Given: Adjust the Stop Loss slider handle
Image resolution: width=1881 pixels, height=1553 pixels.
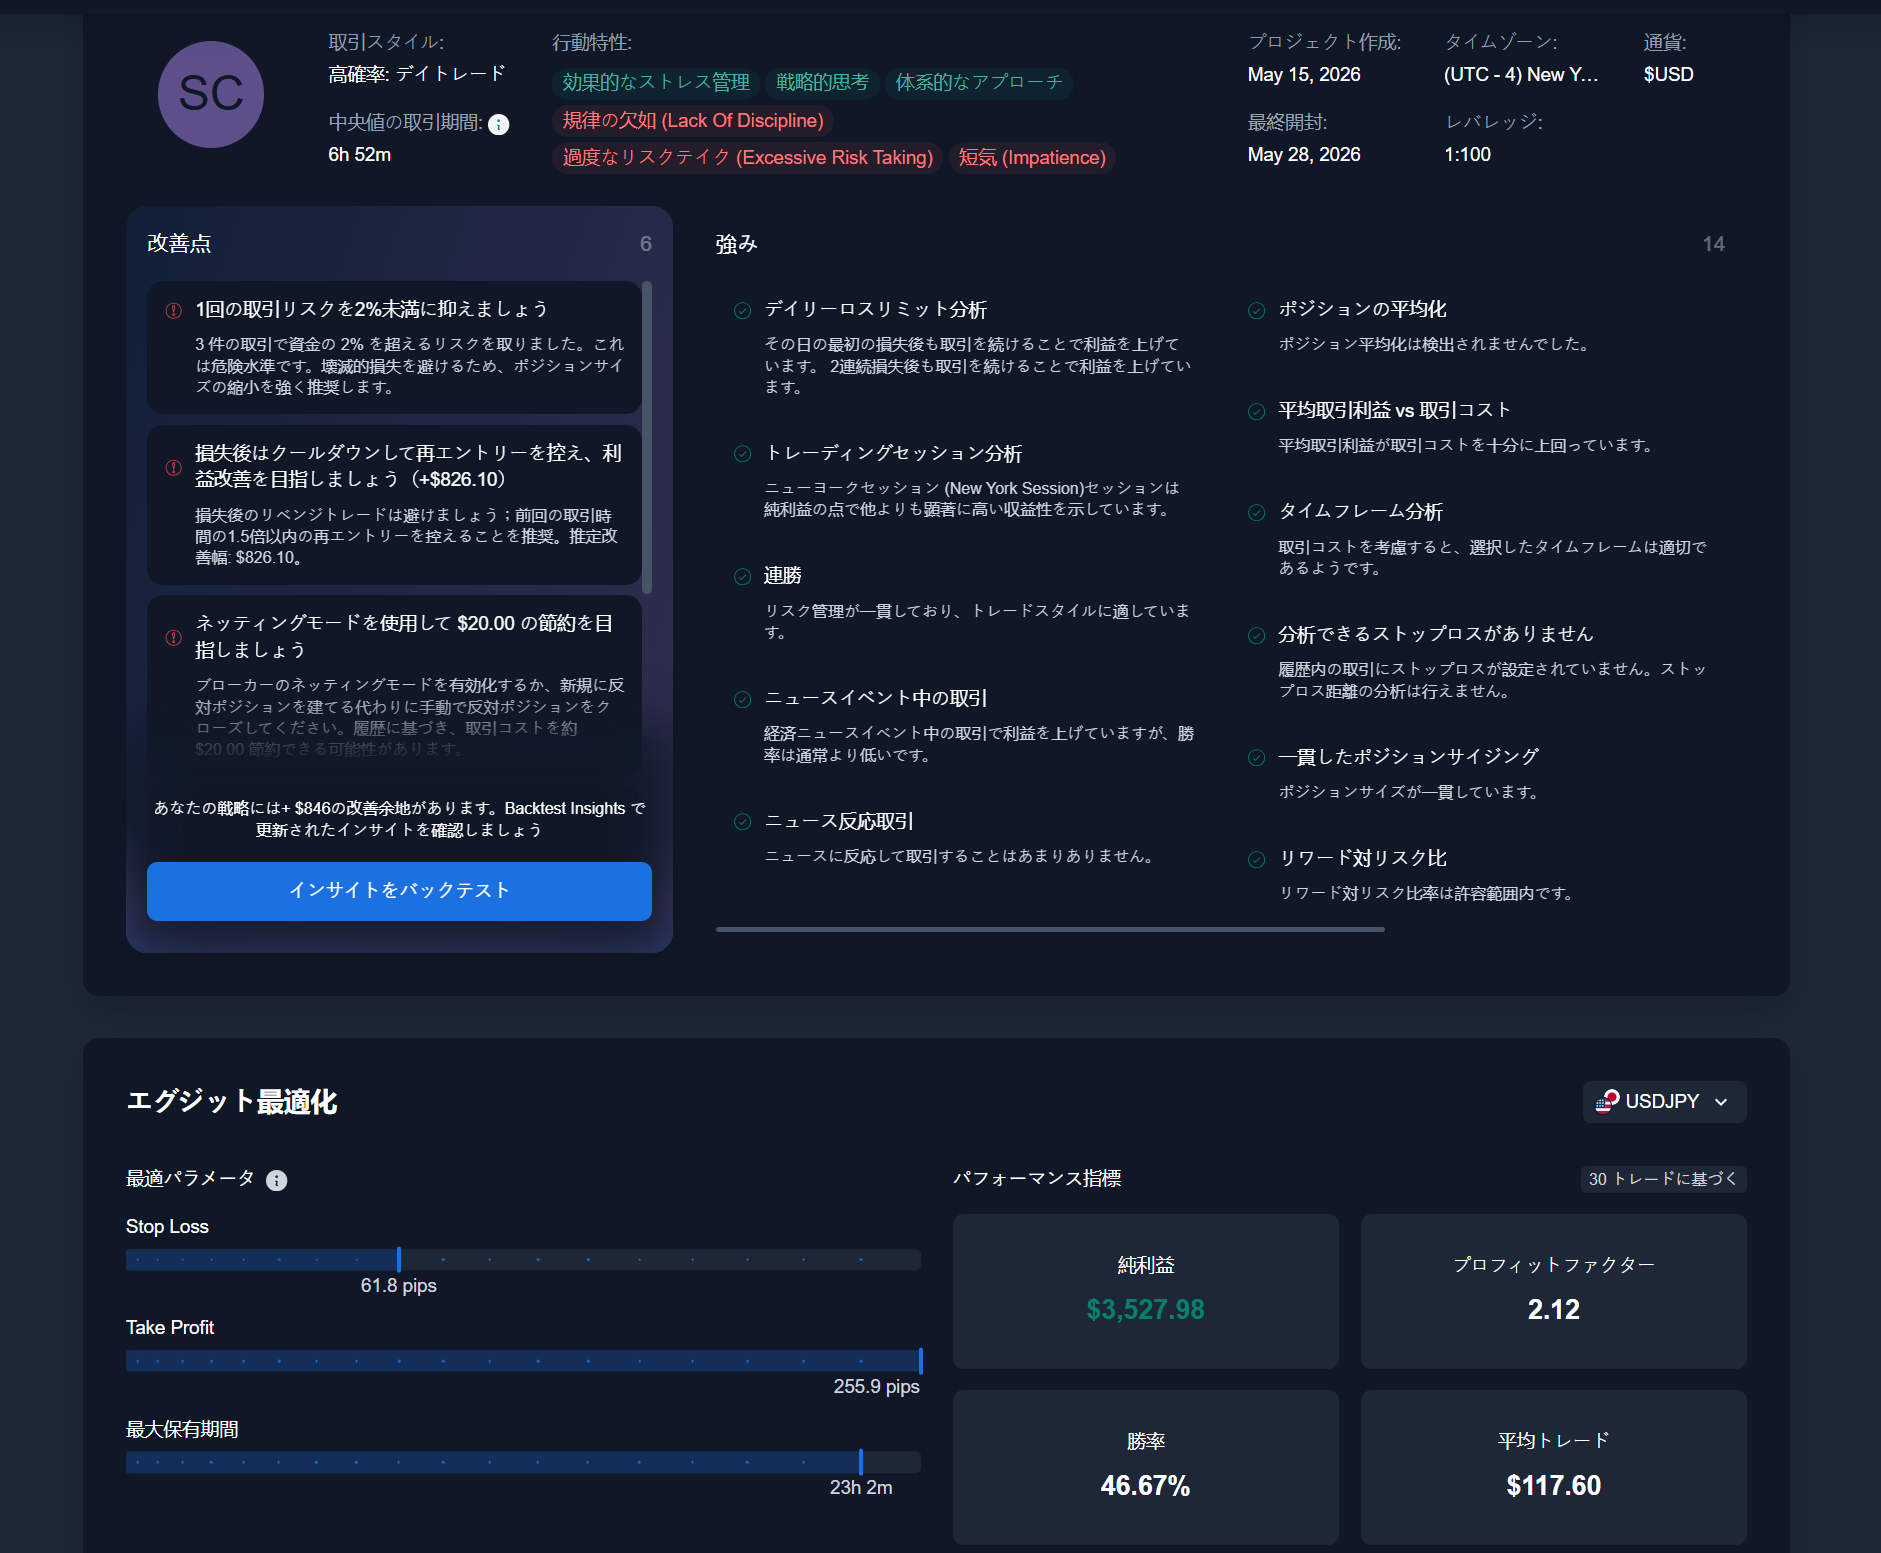Looking at the screenshot, I should pyautogui.click(x=399, y=1260).
